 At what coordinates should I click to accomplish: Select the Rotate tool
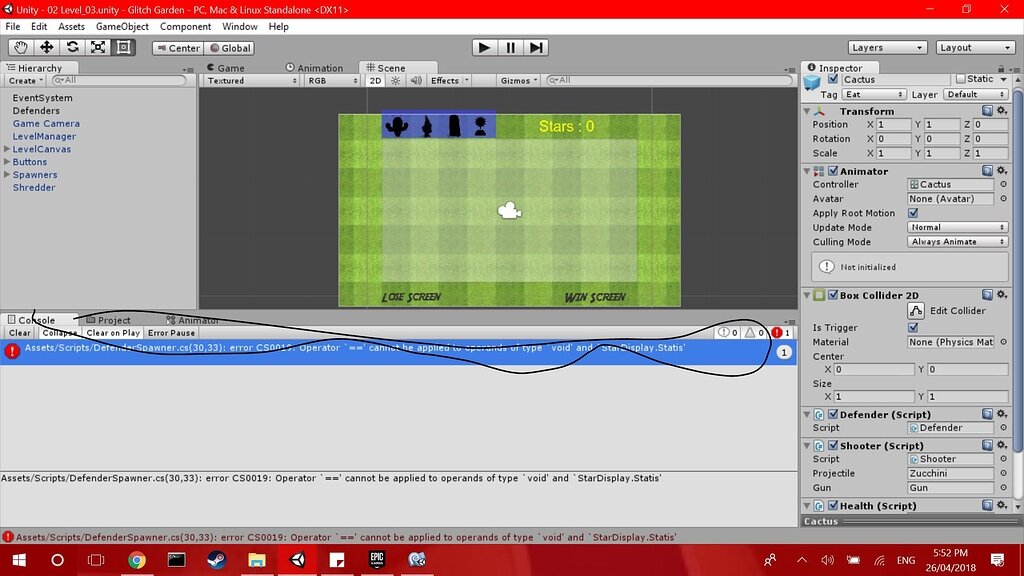coord(72,47)
